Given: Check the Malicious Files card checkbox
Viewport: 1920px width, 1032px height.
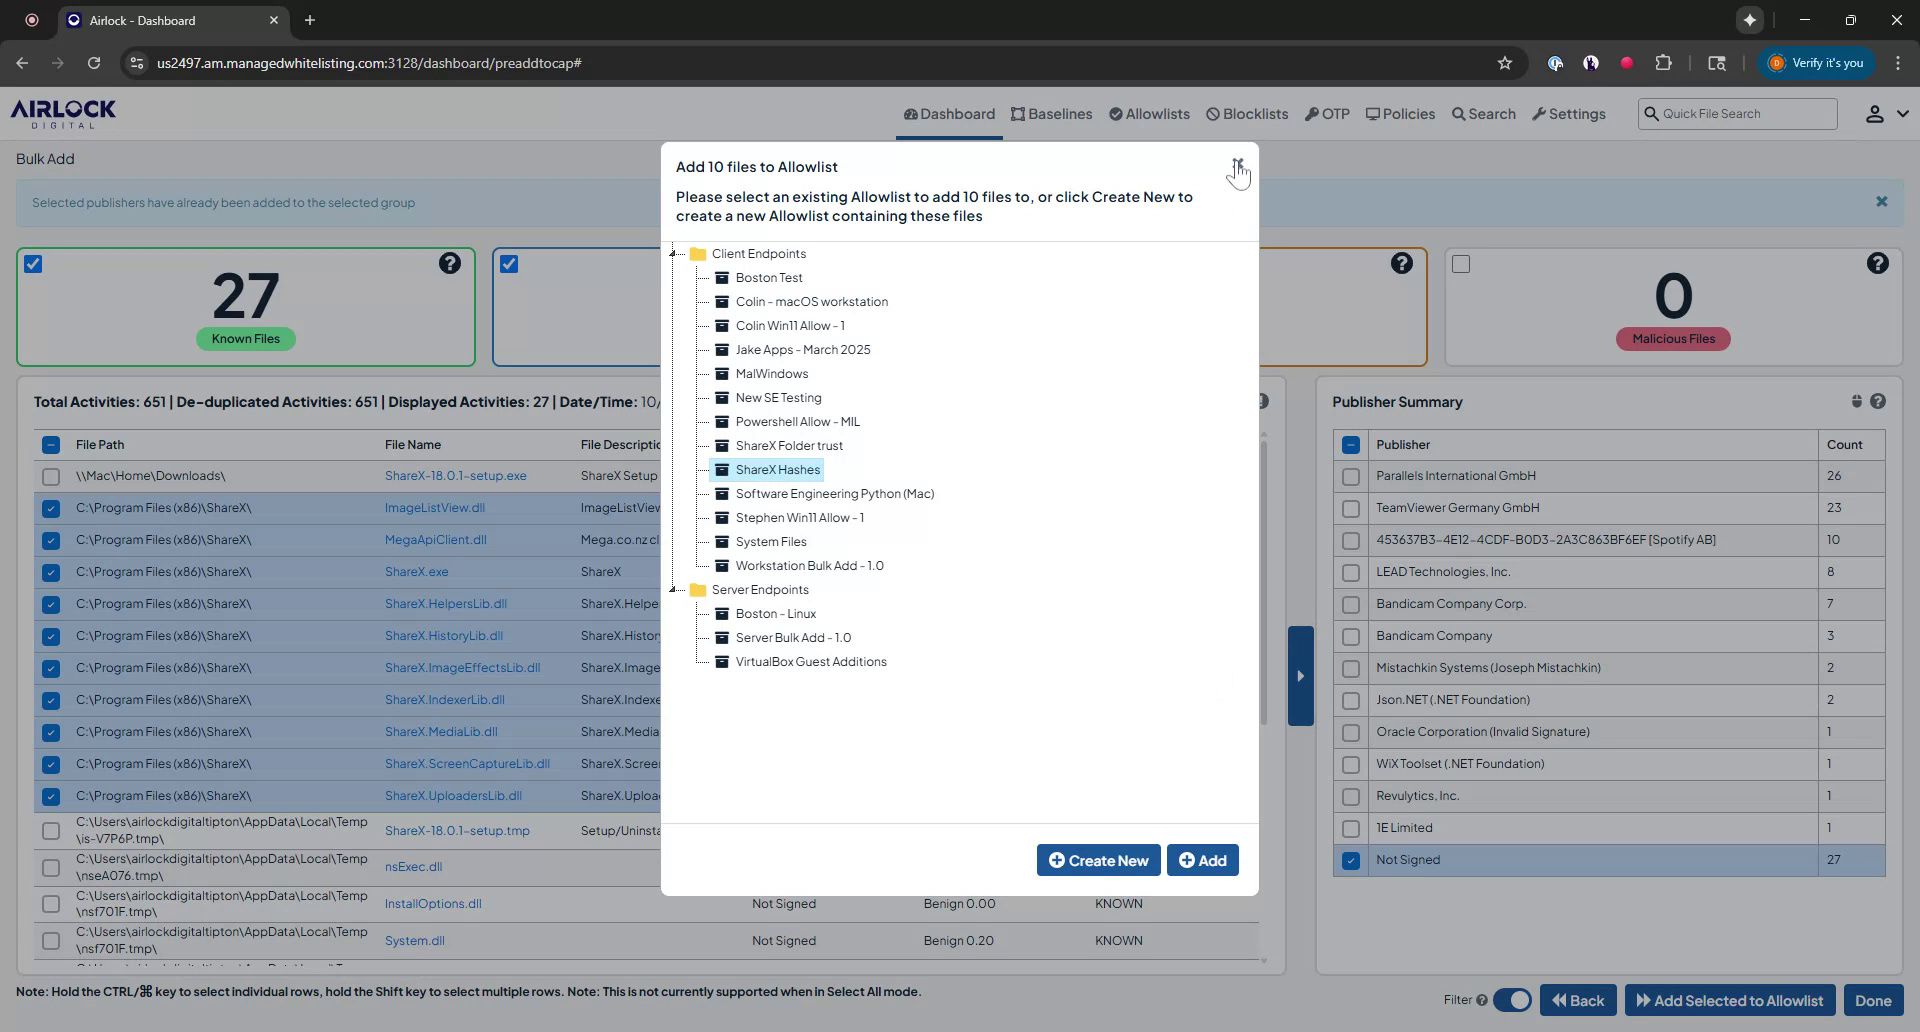Looking at the screenshot, I should click(1461, 264).
